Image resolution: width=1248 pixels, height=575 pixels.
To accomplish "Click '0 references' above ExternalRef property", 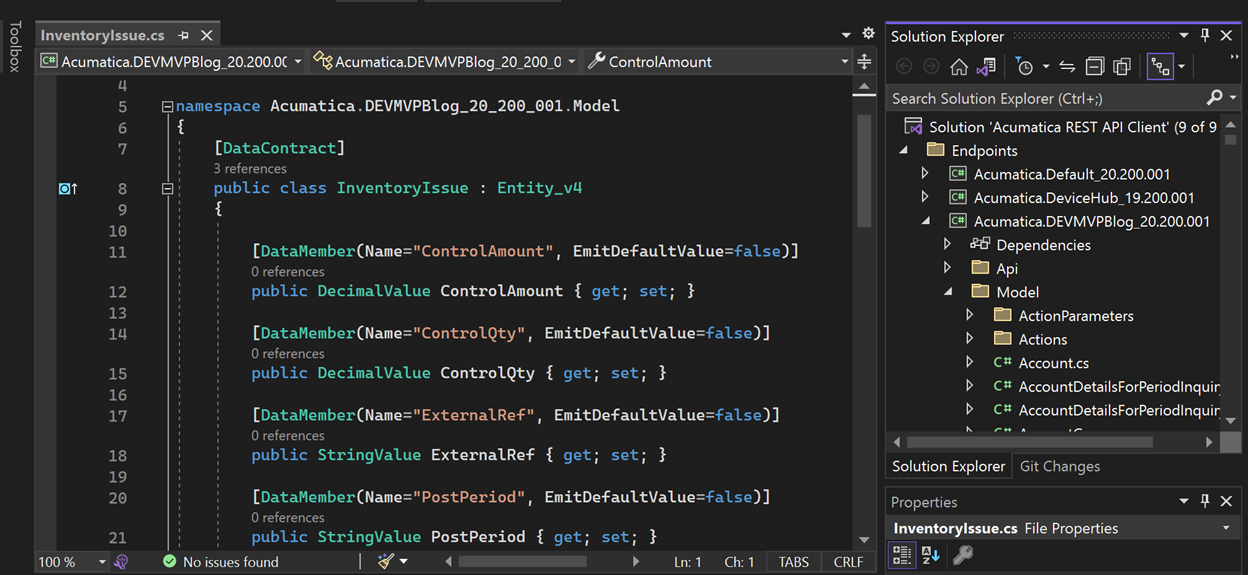I will click(288, 436).
